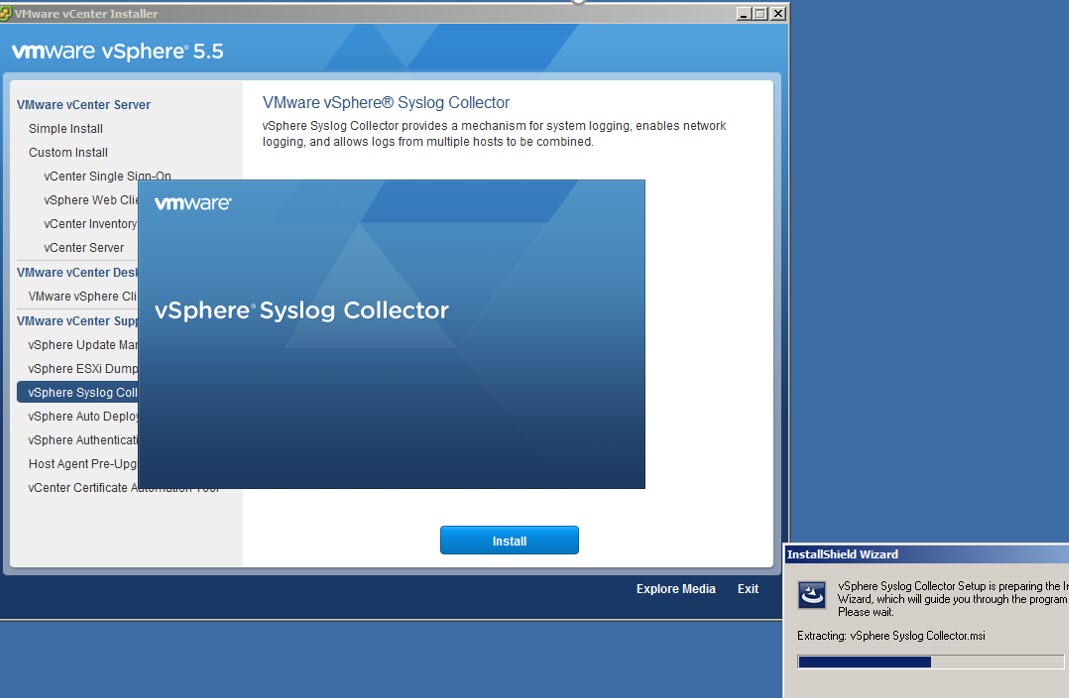Select vCenter Inventory Service entry

coord(90,224)
